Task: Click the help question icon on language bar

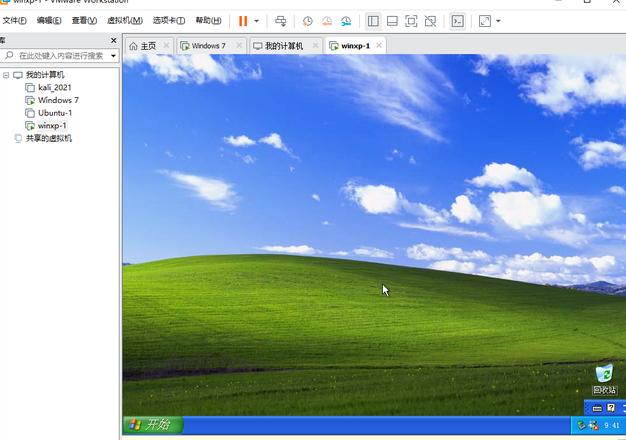Action: click(x=611, y=408)
